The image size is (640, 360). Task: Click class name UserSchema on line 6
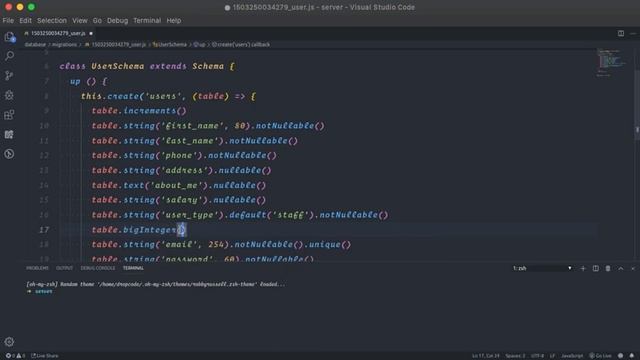point(118,66)
